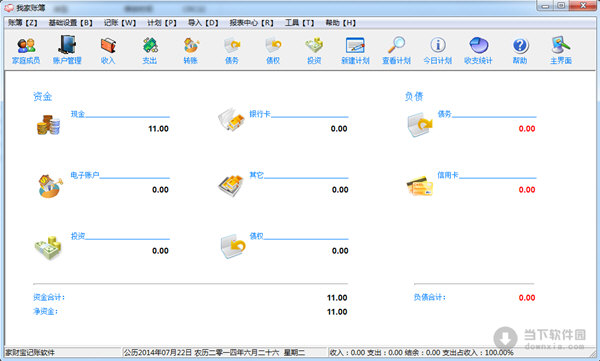Viewport: 600px width, 361px height.
Task: Open the 报表中心【R】 menu
Action: (x=251, y=23)
